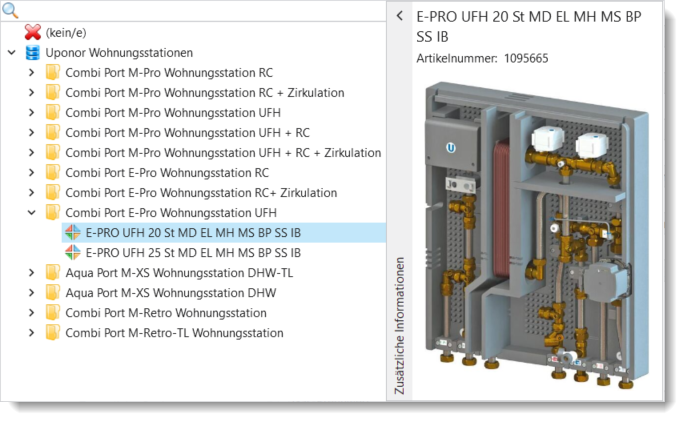Image resolution: width=685 pixels, height=422 pixels.
Task: Expand Combi Port M-Pro Wohnungsstation RC
Action: click(x=31, y=73)
